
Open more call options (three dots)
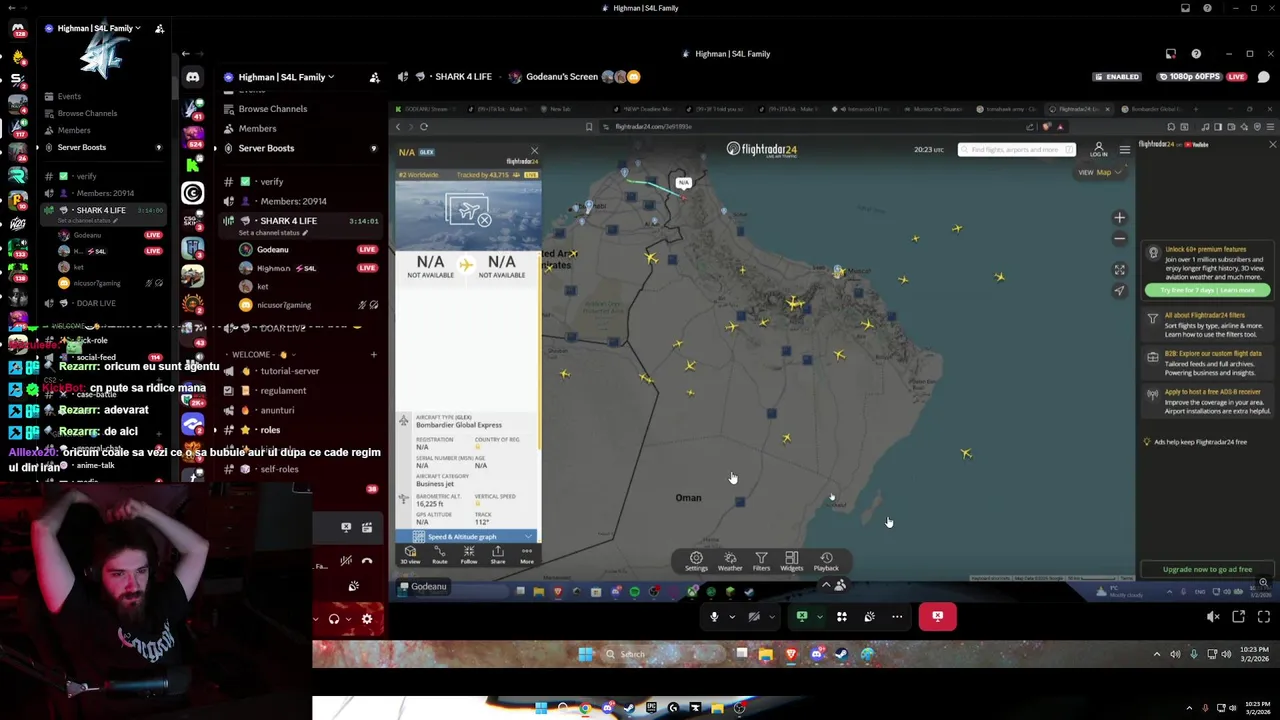pos(897,616)
